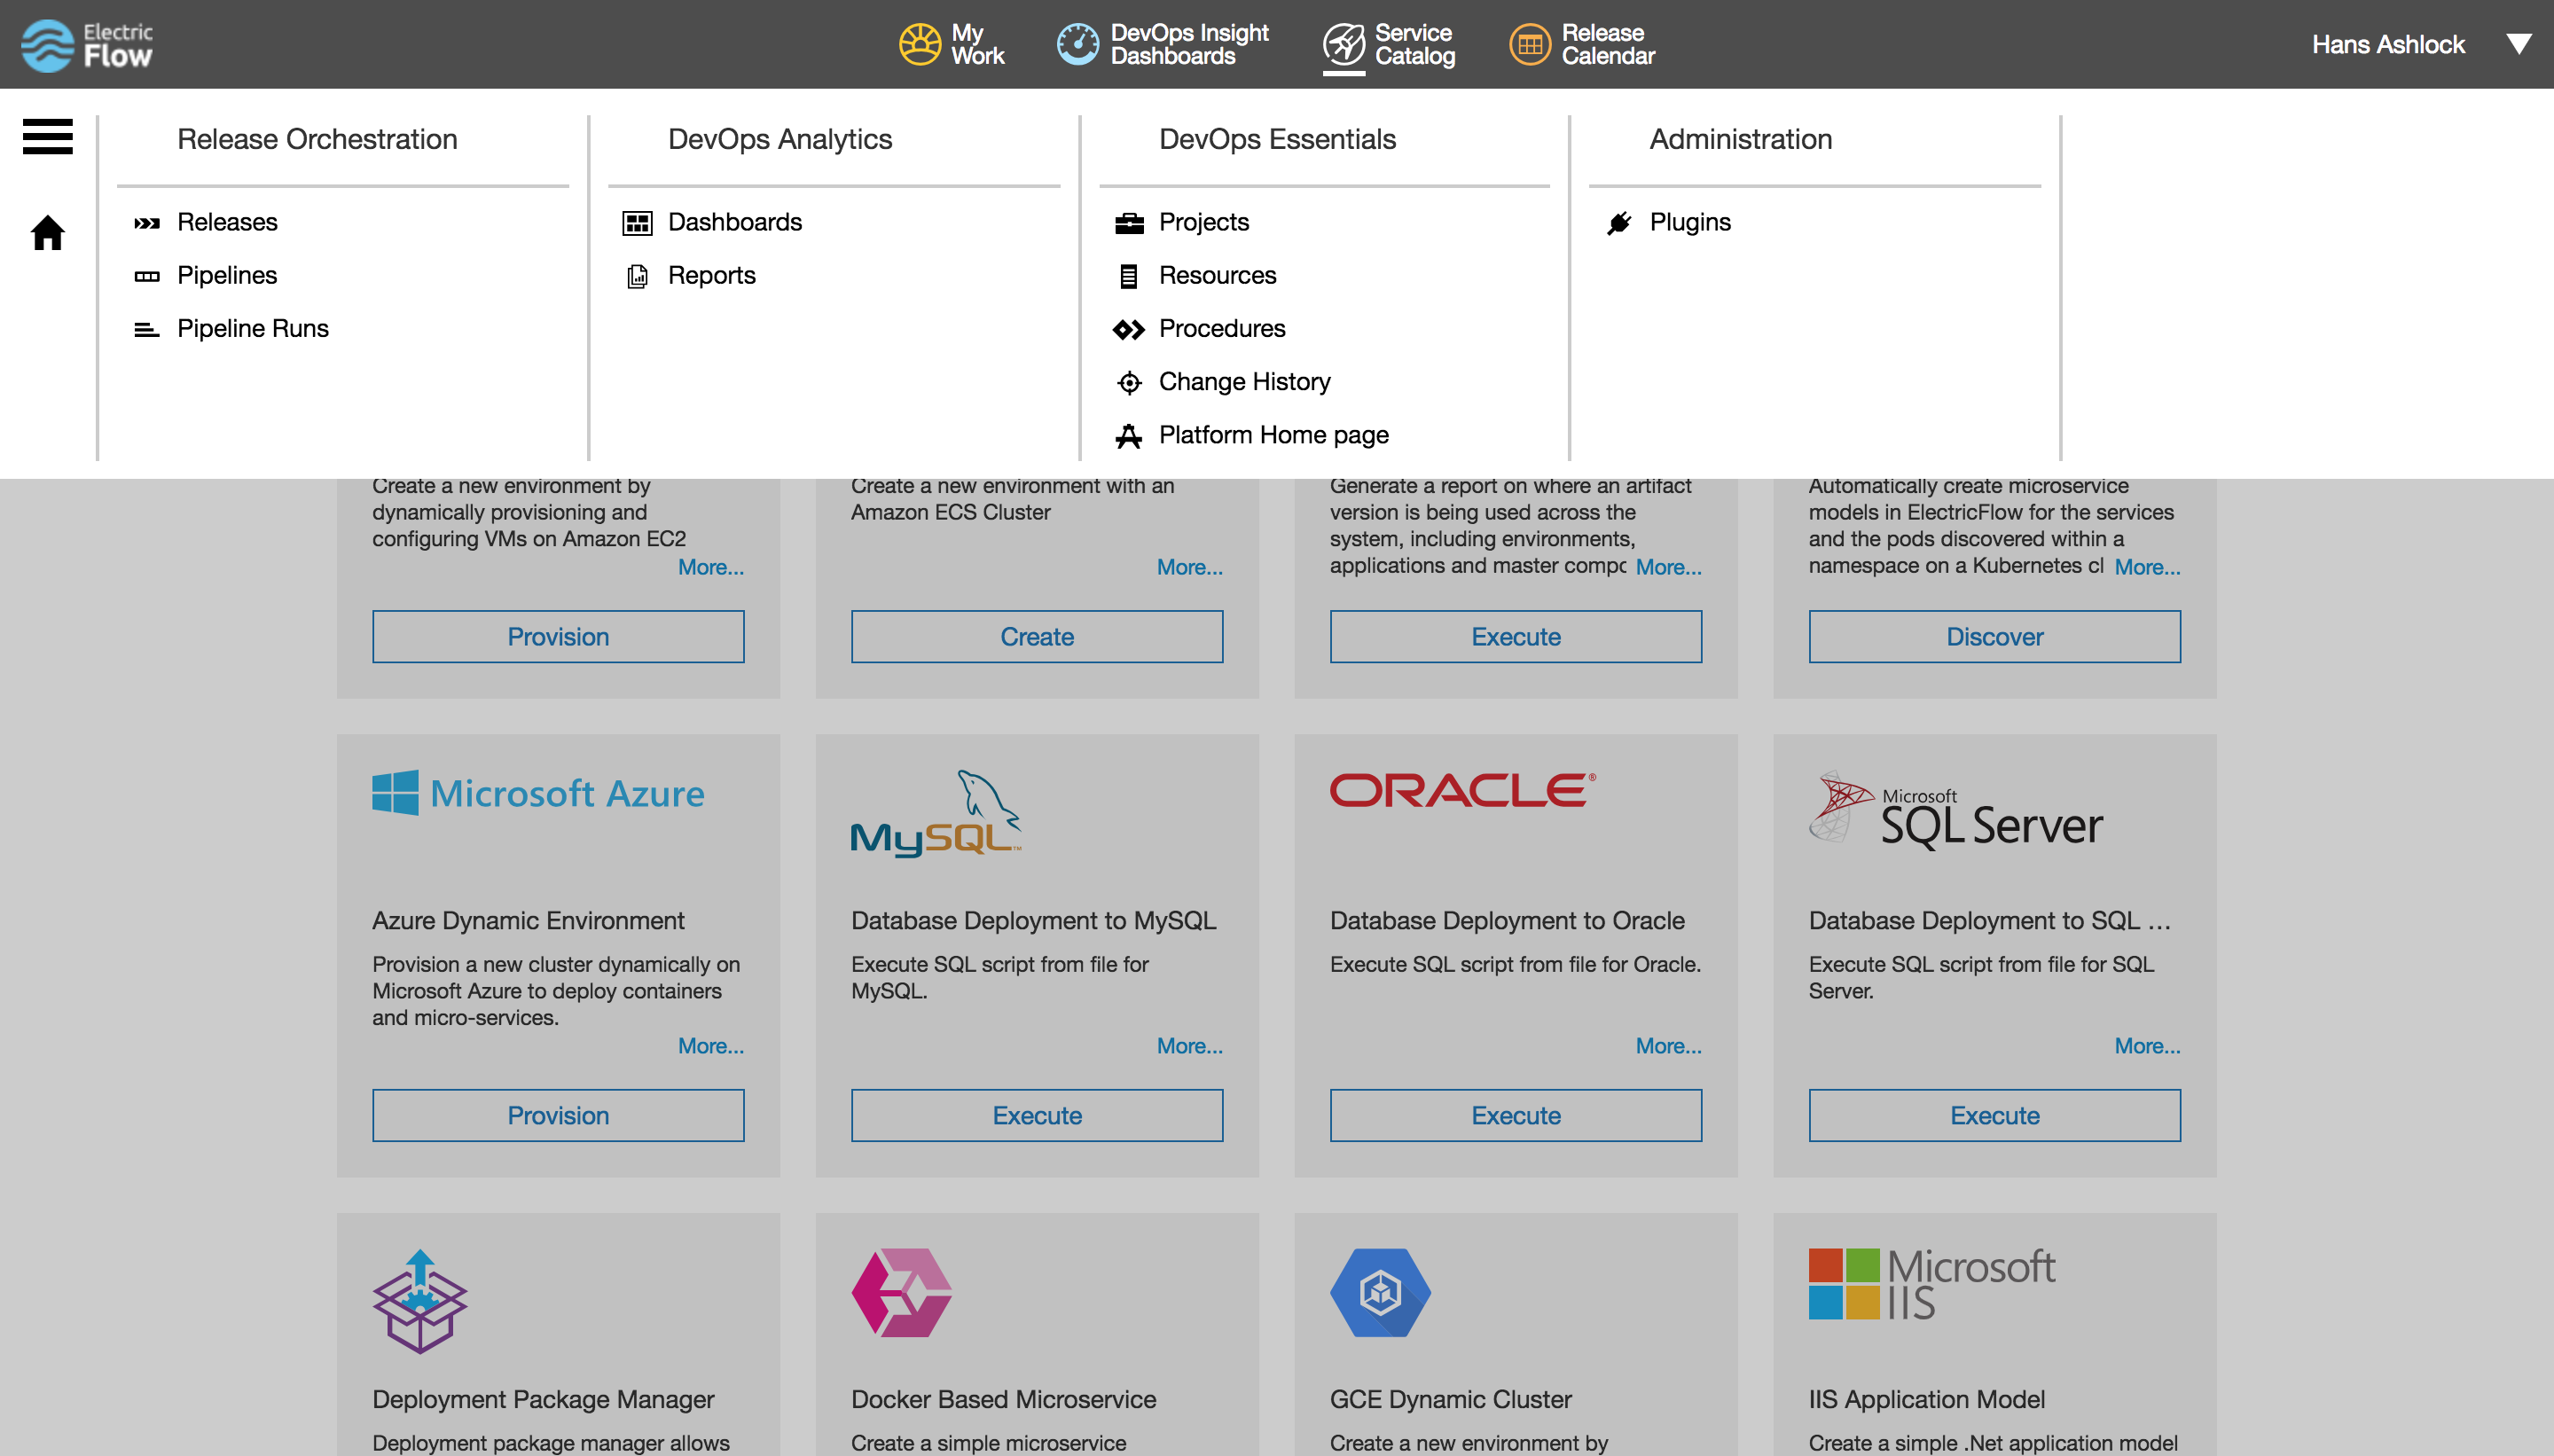The image size is (2554, 1456).
Task: Select Plugins menu item
Action: tap(1690, 222)
